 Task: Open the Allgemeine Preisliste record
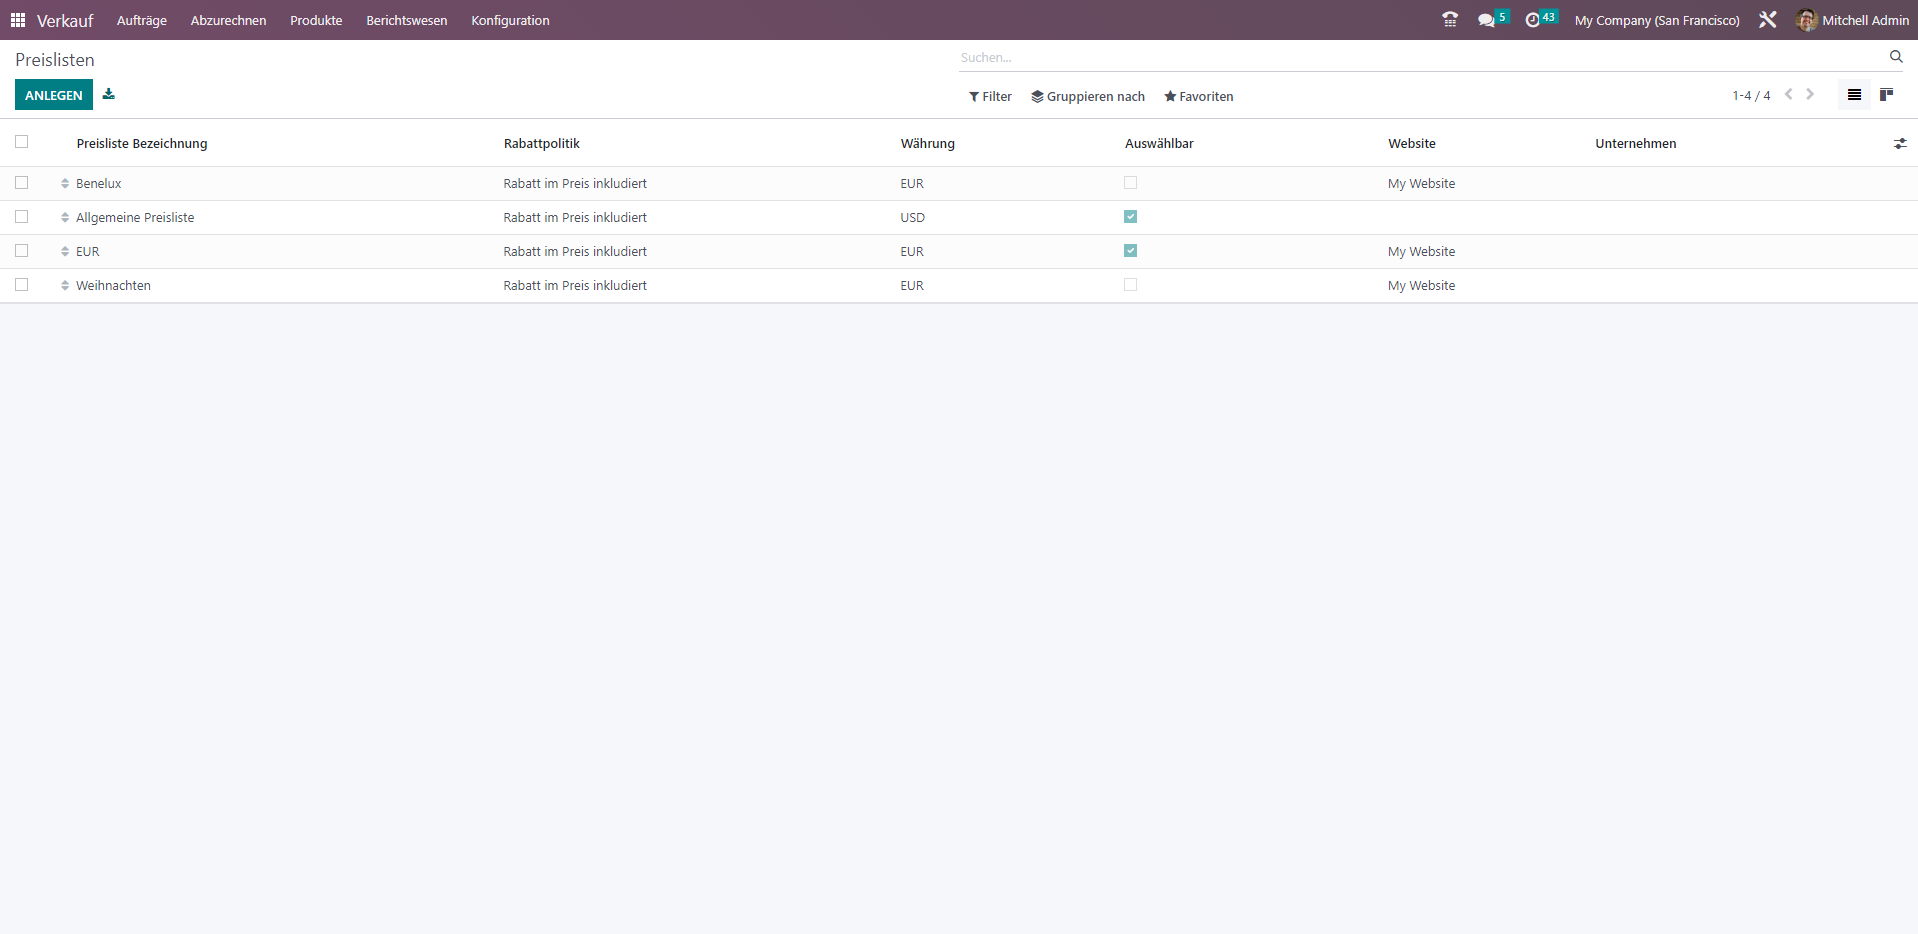click(135, 218)
